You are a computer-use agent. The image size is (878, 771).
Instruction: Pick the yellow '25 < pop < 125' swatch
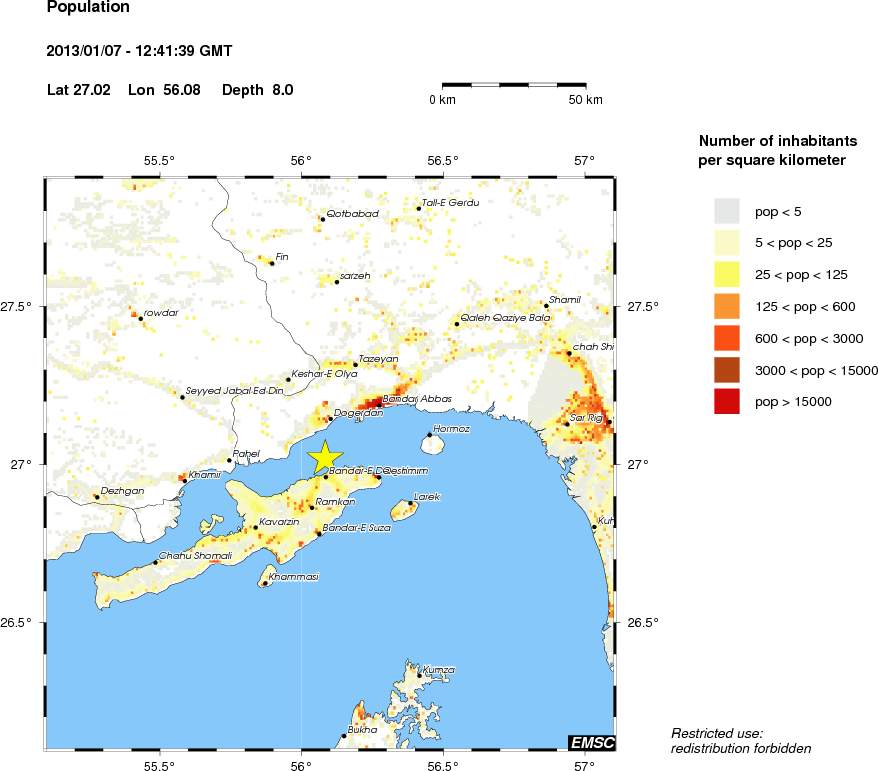727,275
